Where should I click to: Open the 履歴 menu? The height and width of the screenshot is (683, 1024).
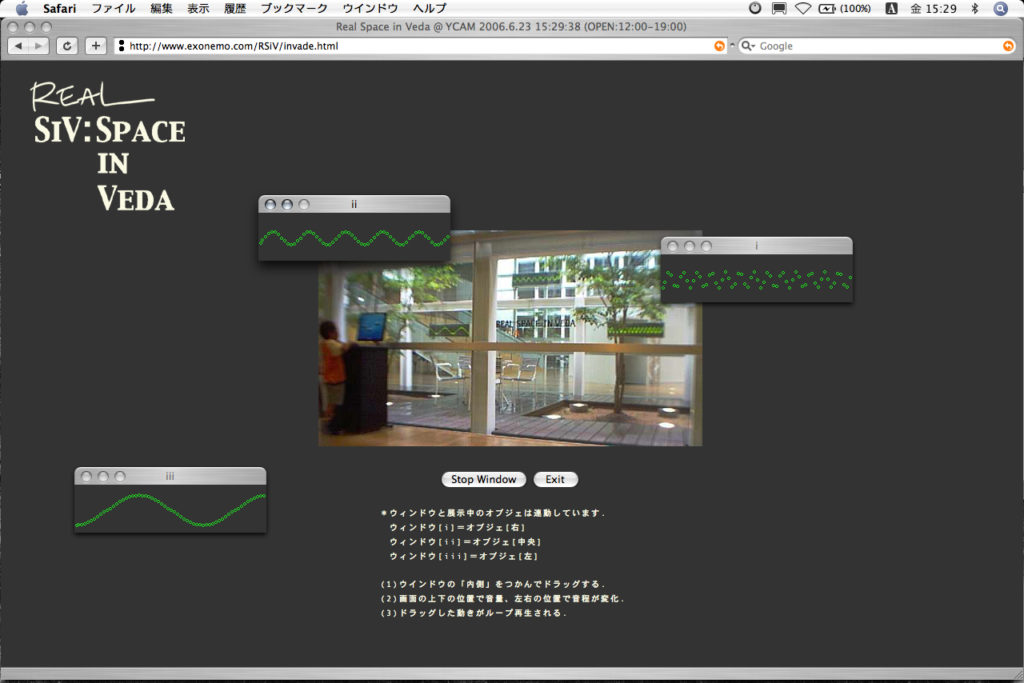pyautogui.click(x=235, y=8)
